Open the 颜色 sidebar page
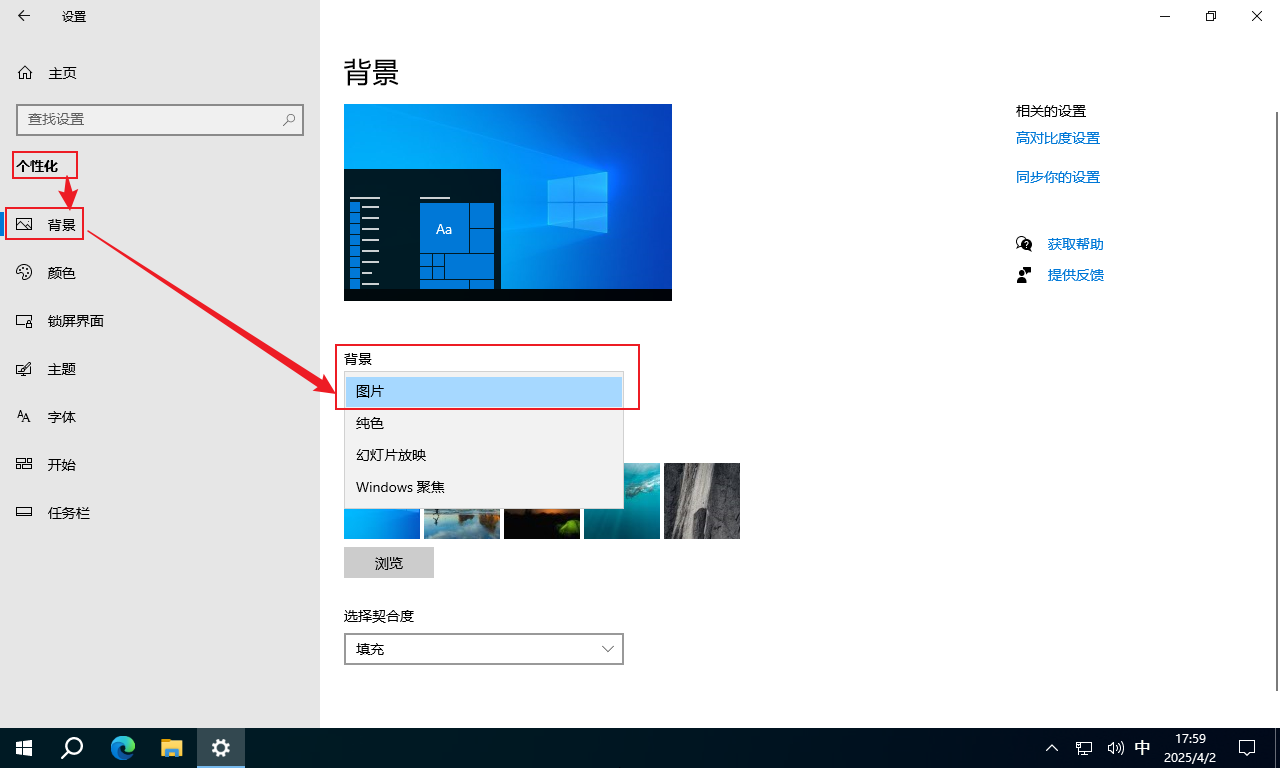This screenshot has height=768, width=1280. pyautogui.click(x=160, y=273)
